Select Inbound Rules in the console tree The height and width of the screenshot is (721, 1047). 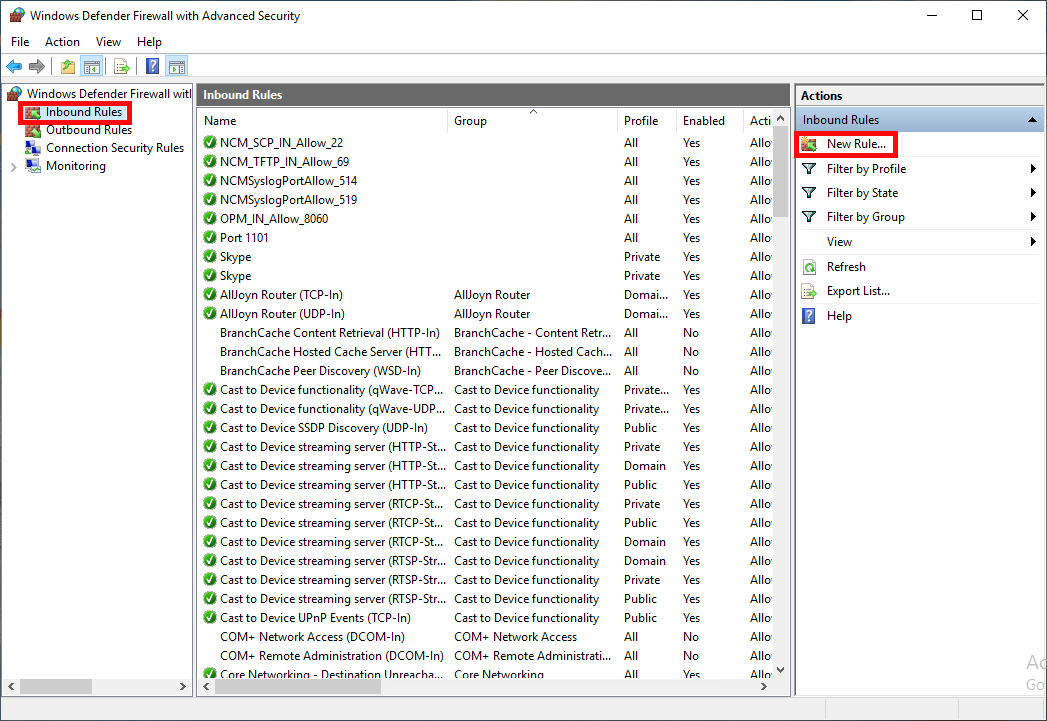pyautogui.click(x=83, y=112)
